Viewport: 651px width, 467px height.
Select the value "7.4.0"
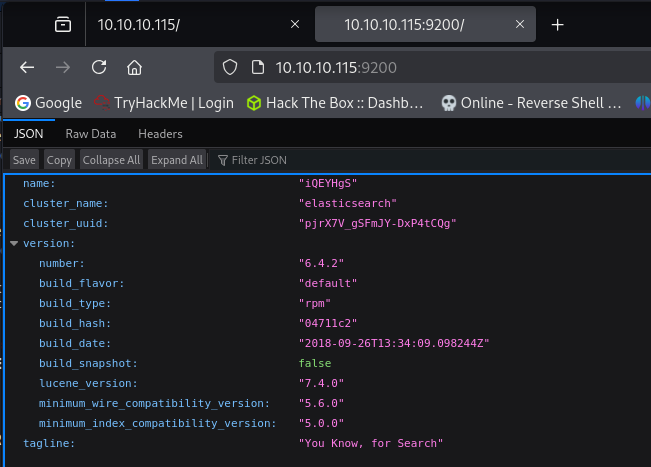321,383
